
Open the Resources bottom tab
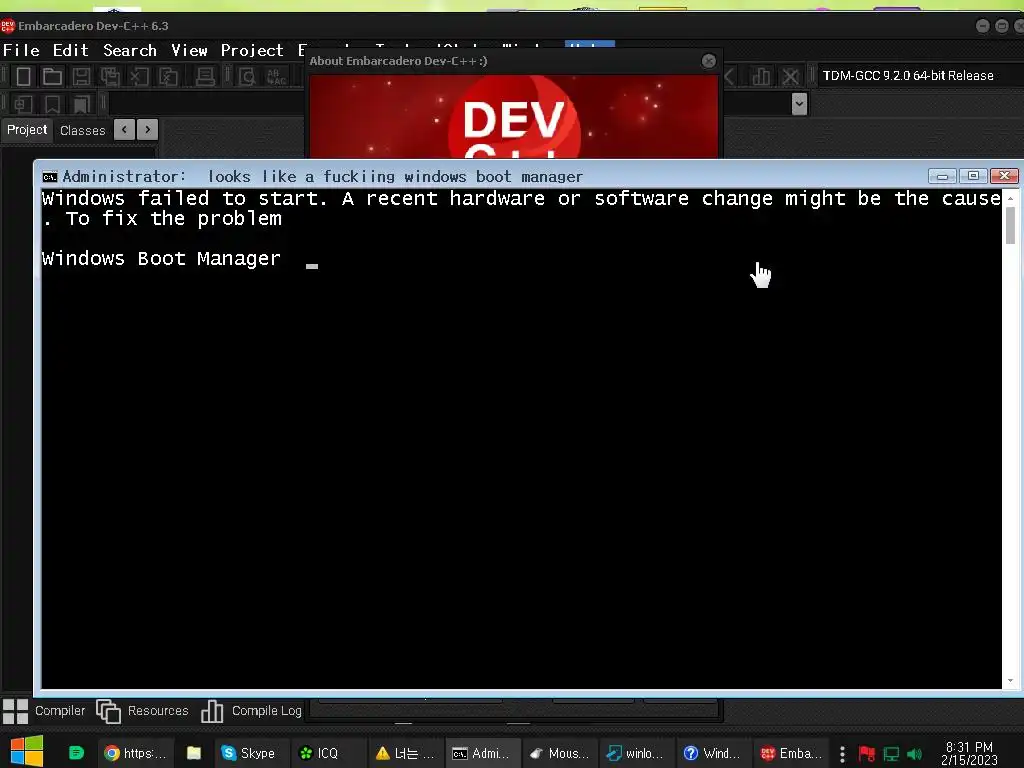click(x=142, y=711)
